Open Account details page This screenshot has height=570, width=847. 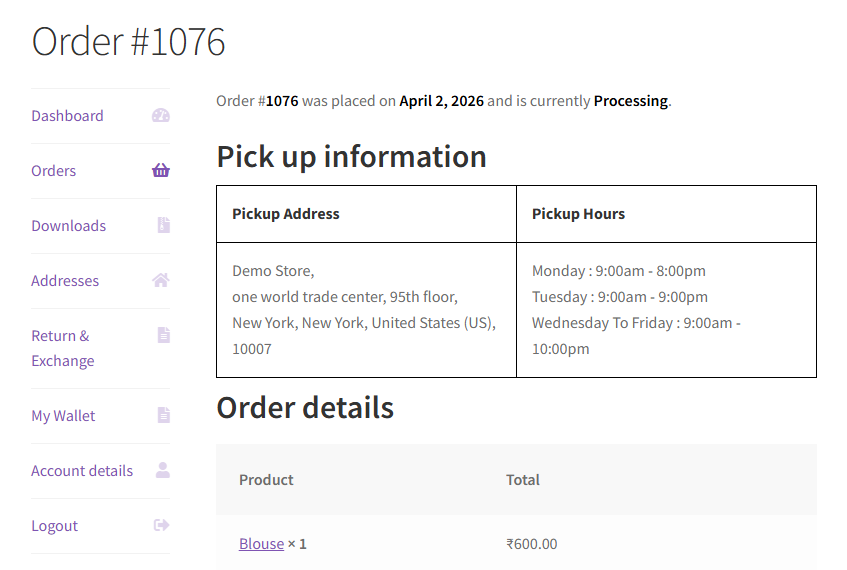pyautogui.click(x=82, y=471)
